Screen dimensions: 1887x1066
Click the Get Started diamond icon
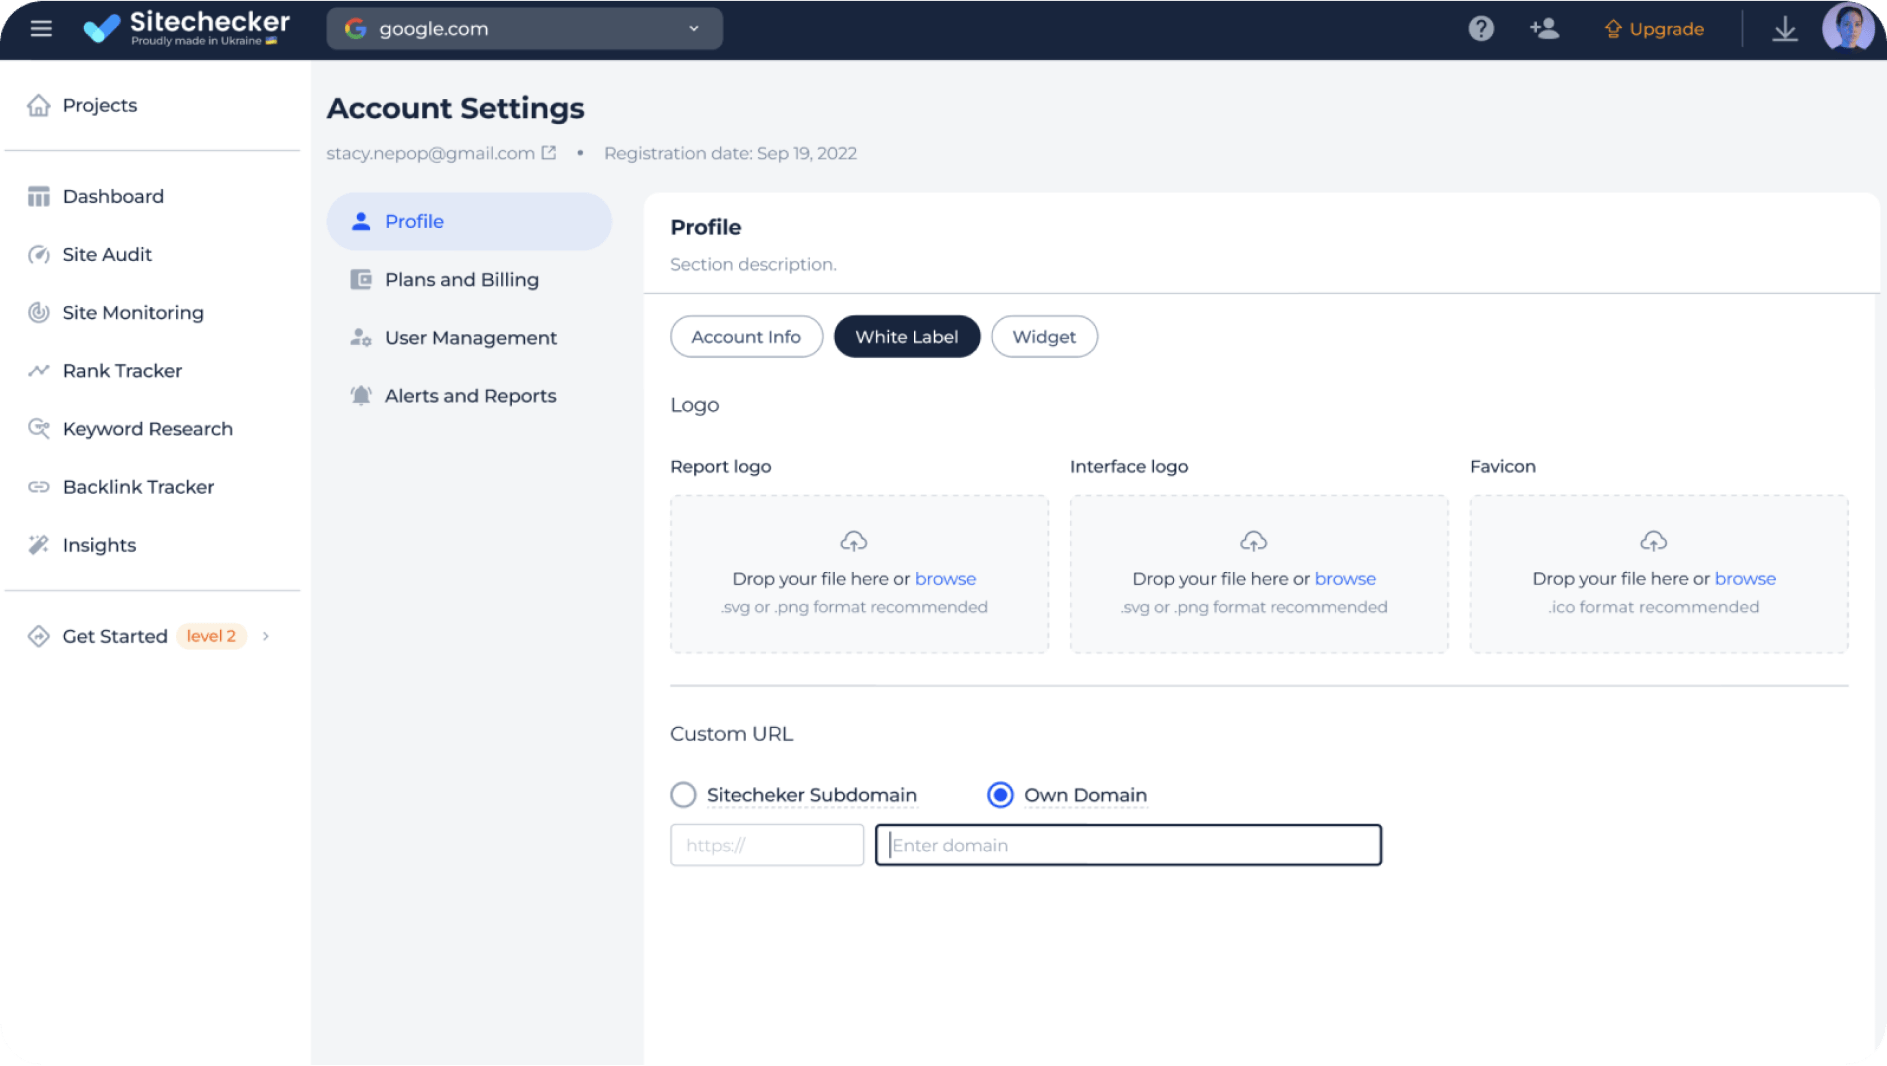(x=38, y=636)
